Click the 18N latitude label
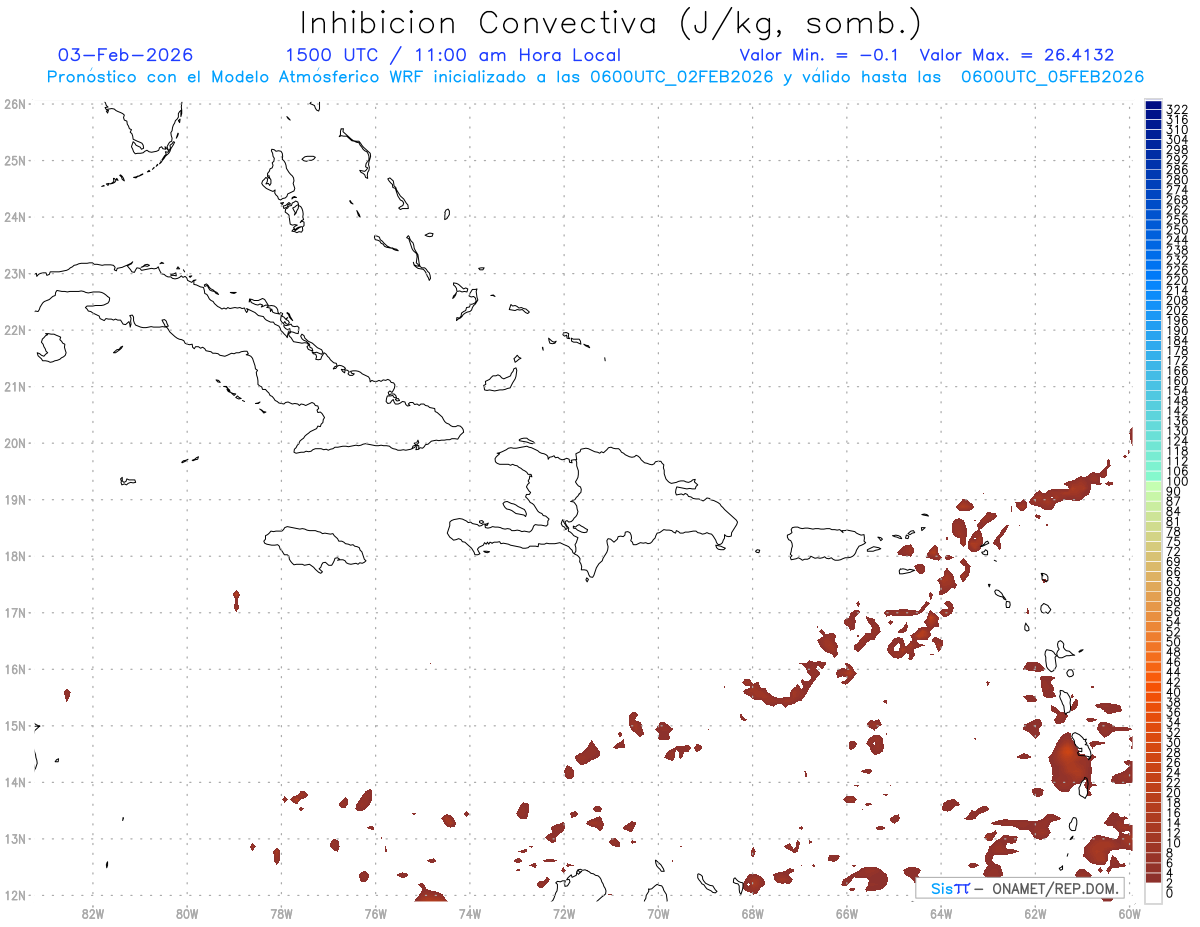The width and height of the screenshot is (1200, 927). coord(15,555)
